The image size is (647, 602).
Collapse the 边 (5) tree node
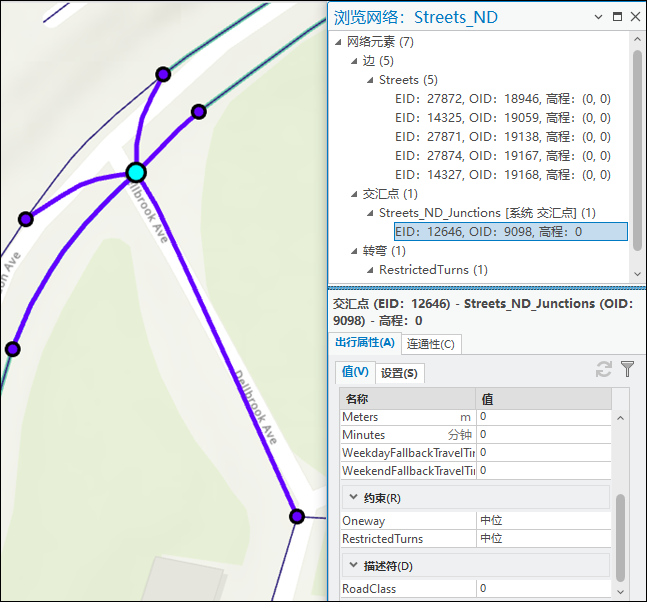point(353,61)
